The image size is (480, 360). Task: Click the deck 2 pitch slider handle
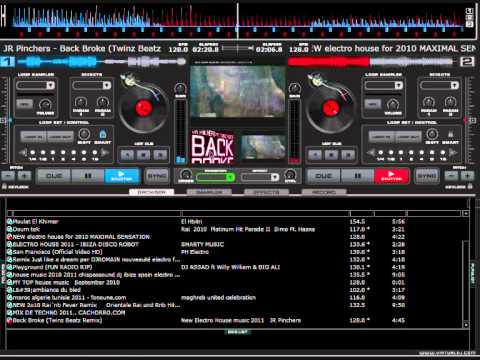(x=471, y=120)
